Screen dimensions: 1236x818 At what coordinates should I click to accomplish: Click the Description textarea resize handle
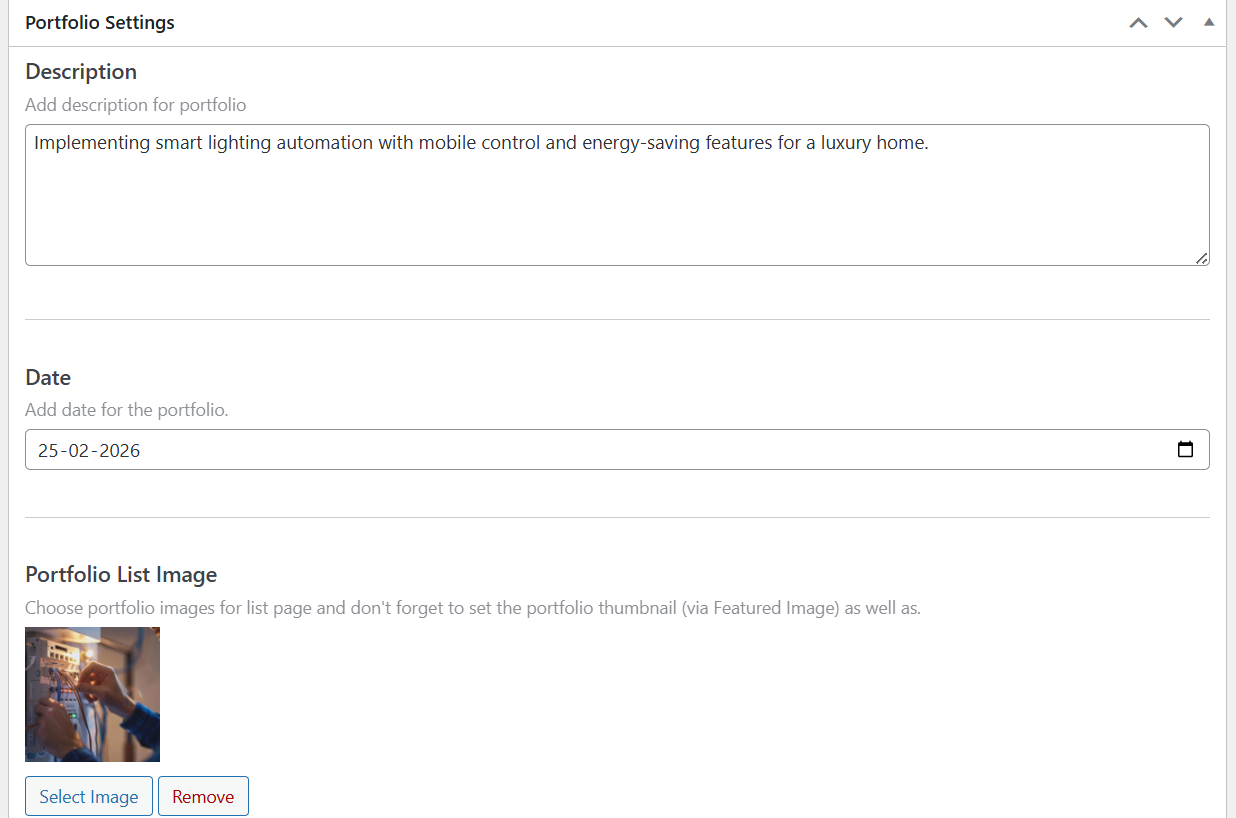pos(1201,258)
